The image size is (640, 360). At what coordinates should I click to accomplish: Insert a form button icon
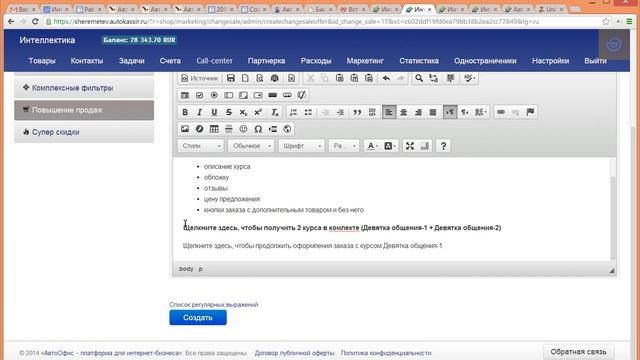coord(273,95)
